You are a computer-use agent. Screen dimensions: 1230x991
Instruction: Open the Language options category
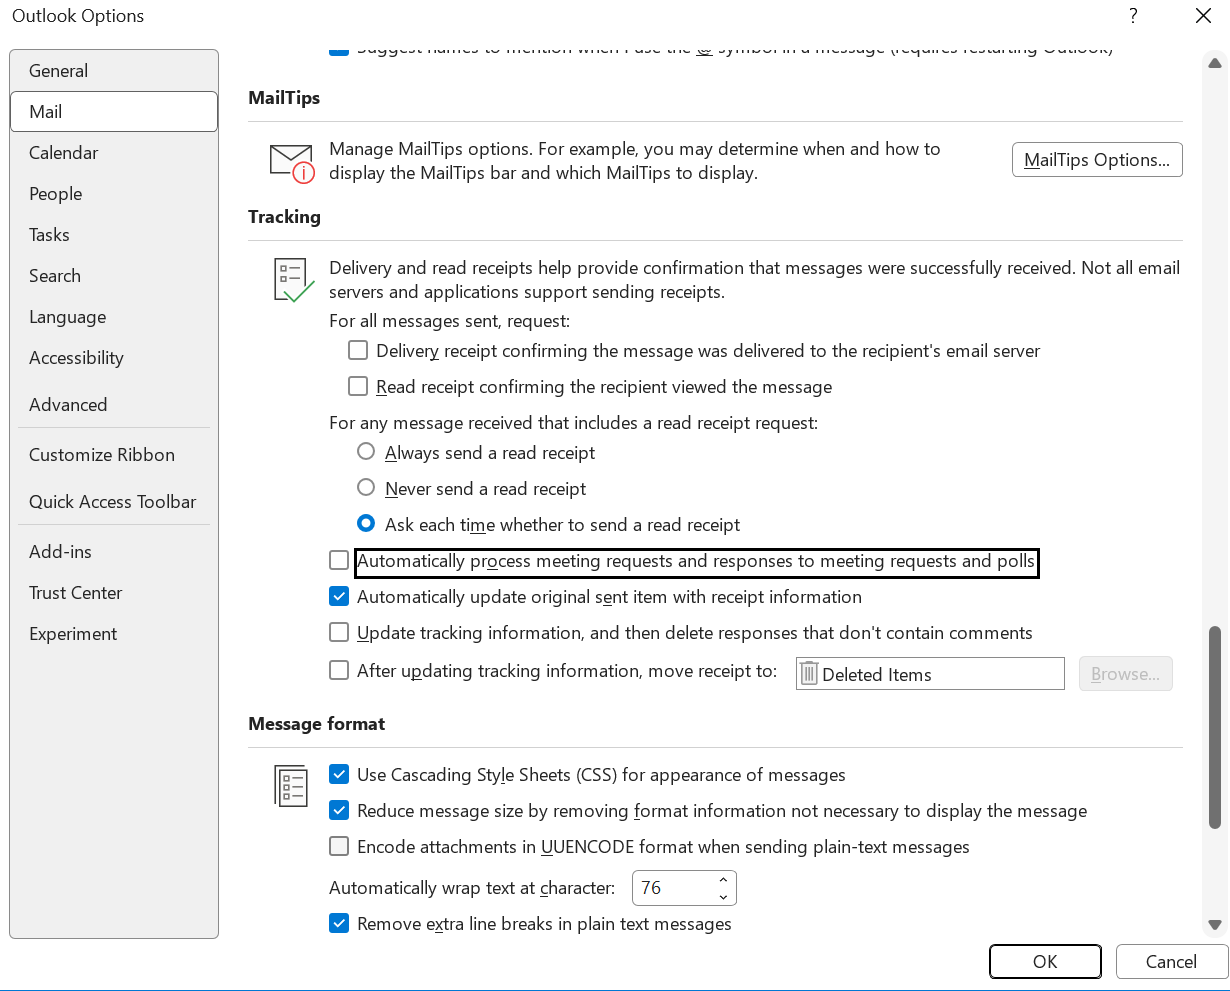coord(114,317)
